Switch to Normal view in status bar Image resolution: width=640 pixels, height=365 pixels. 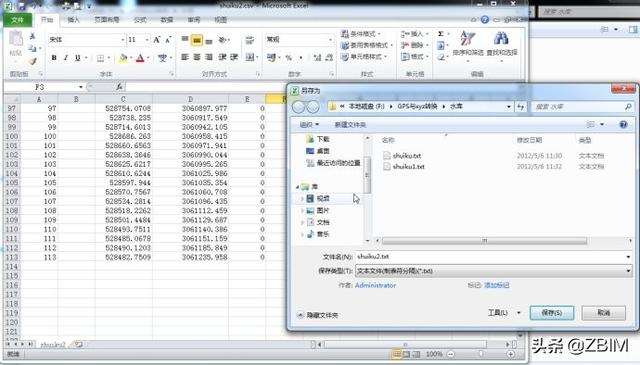point(396,354)
